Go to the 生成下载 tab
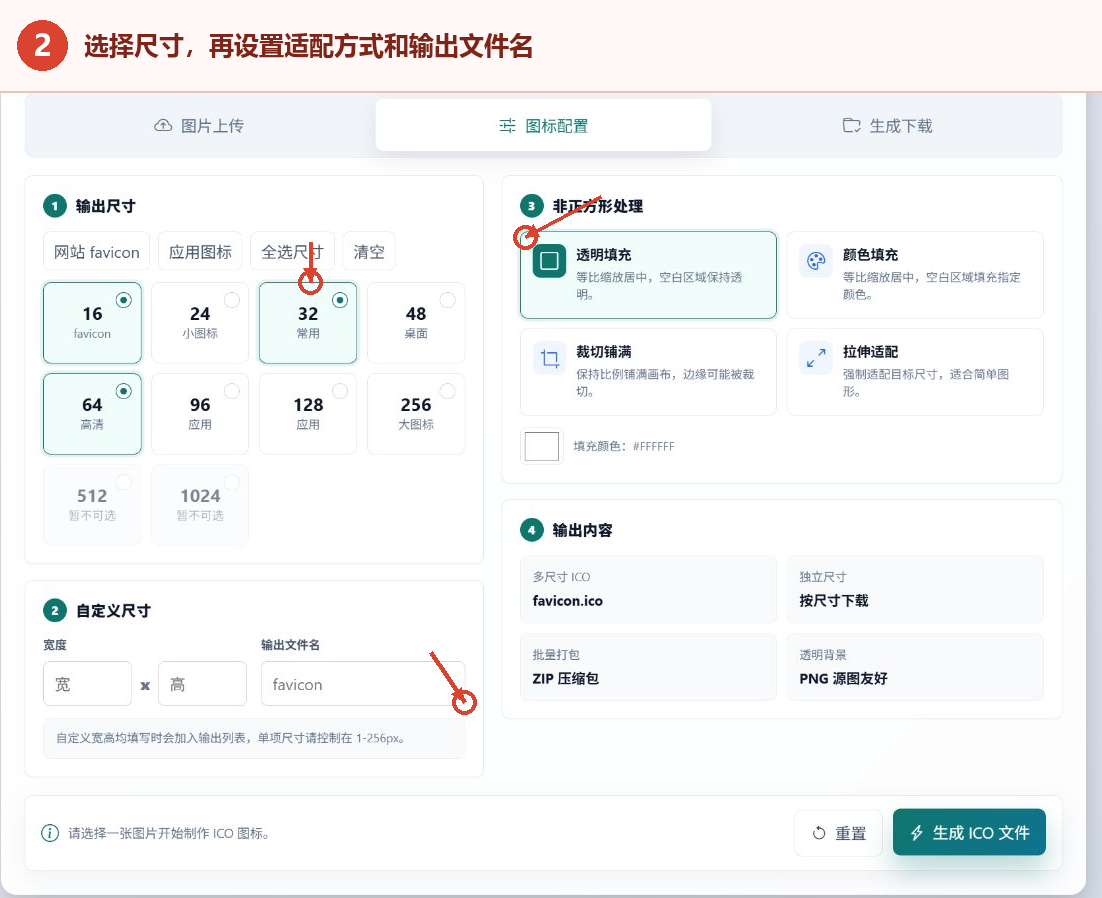This screenshot has height=898, width=1102. pos(887,126)
